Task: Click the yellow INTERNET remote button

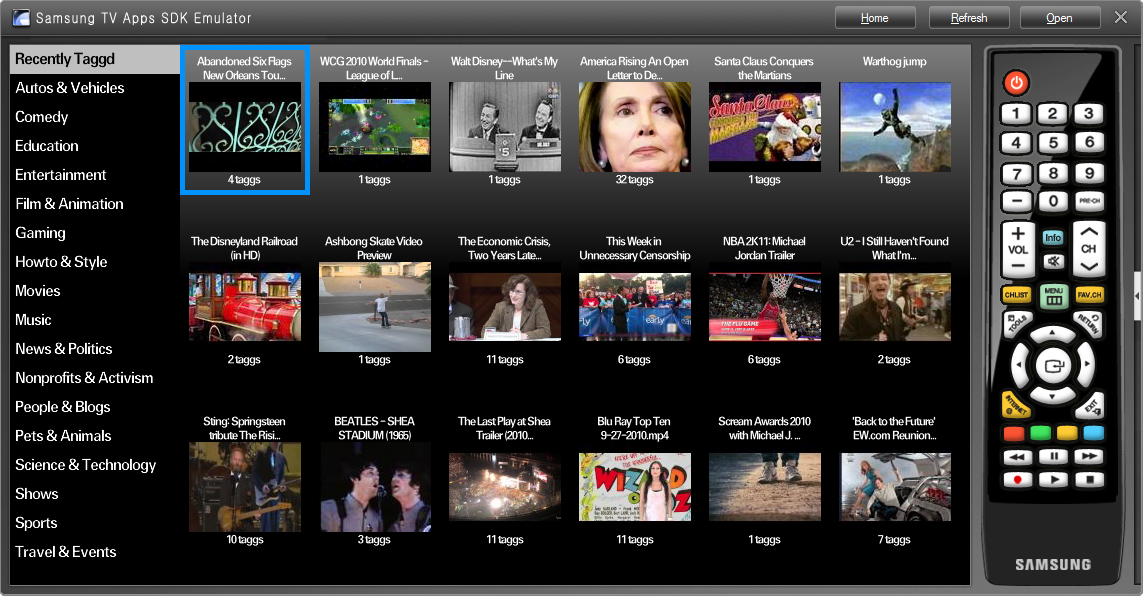Action: coord(1015,404)
